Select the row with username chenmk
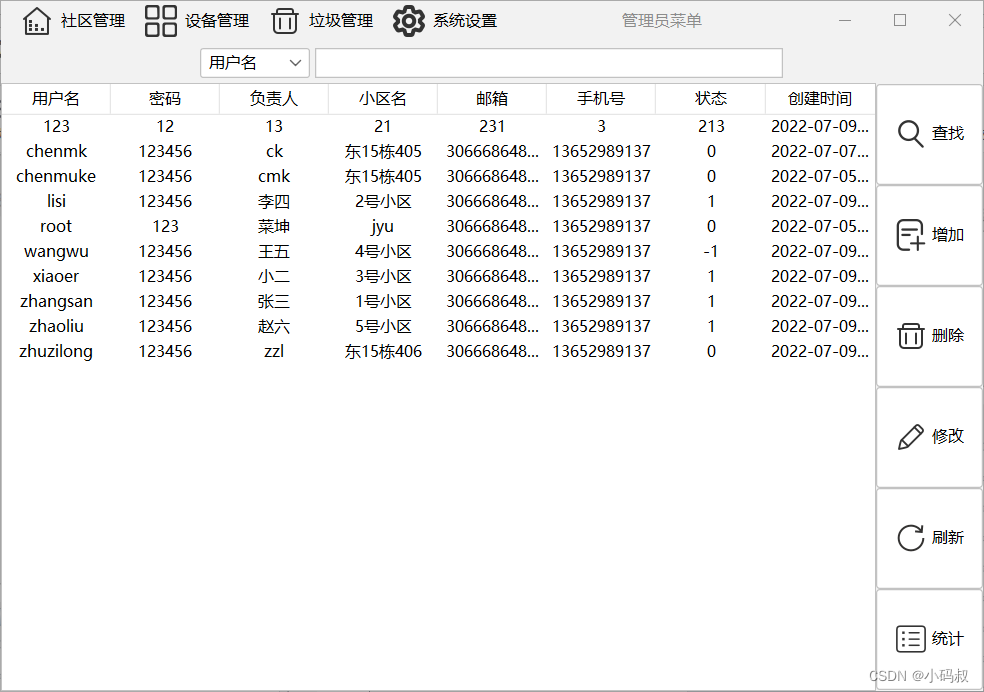 (x=438, y=151)
